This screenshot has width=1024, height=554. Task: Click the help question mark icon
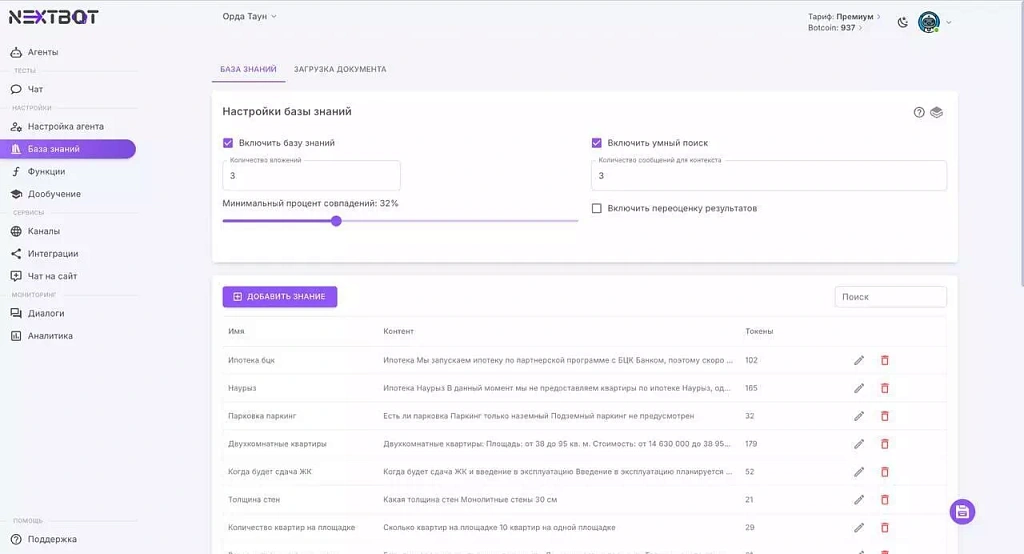point(919,112)
